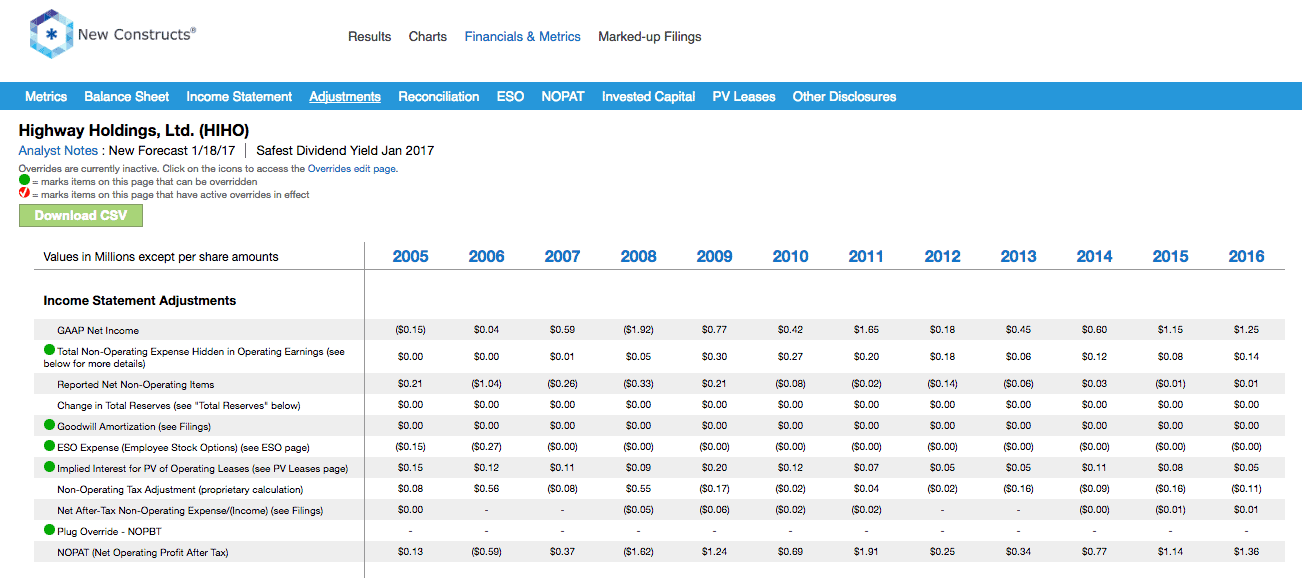Open the Analyst Notes link

tap(58, 151)
